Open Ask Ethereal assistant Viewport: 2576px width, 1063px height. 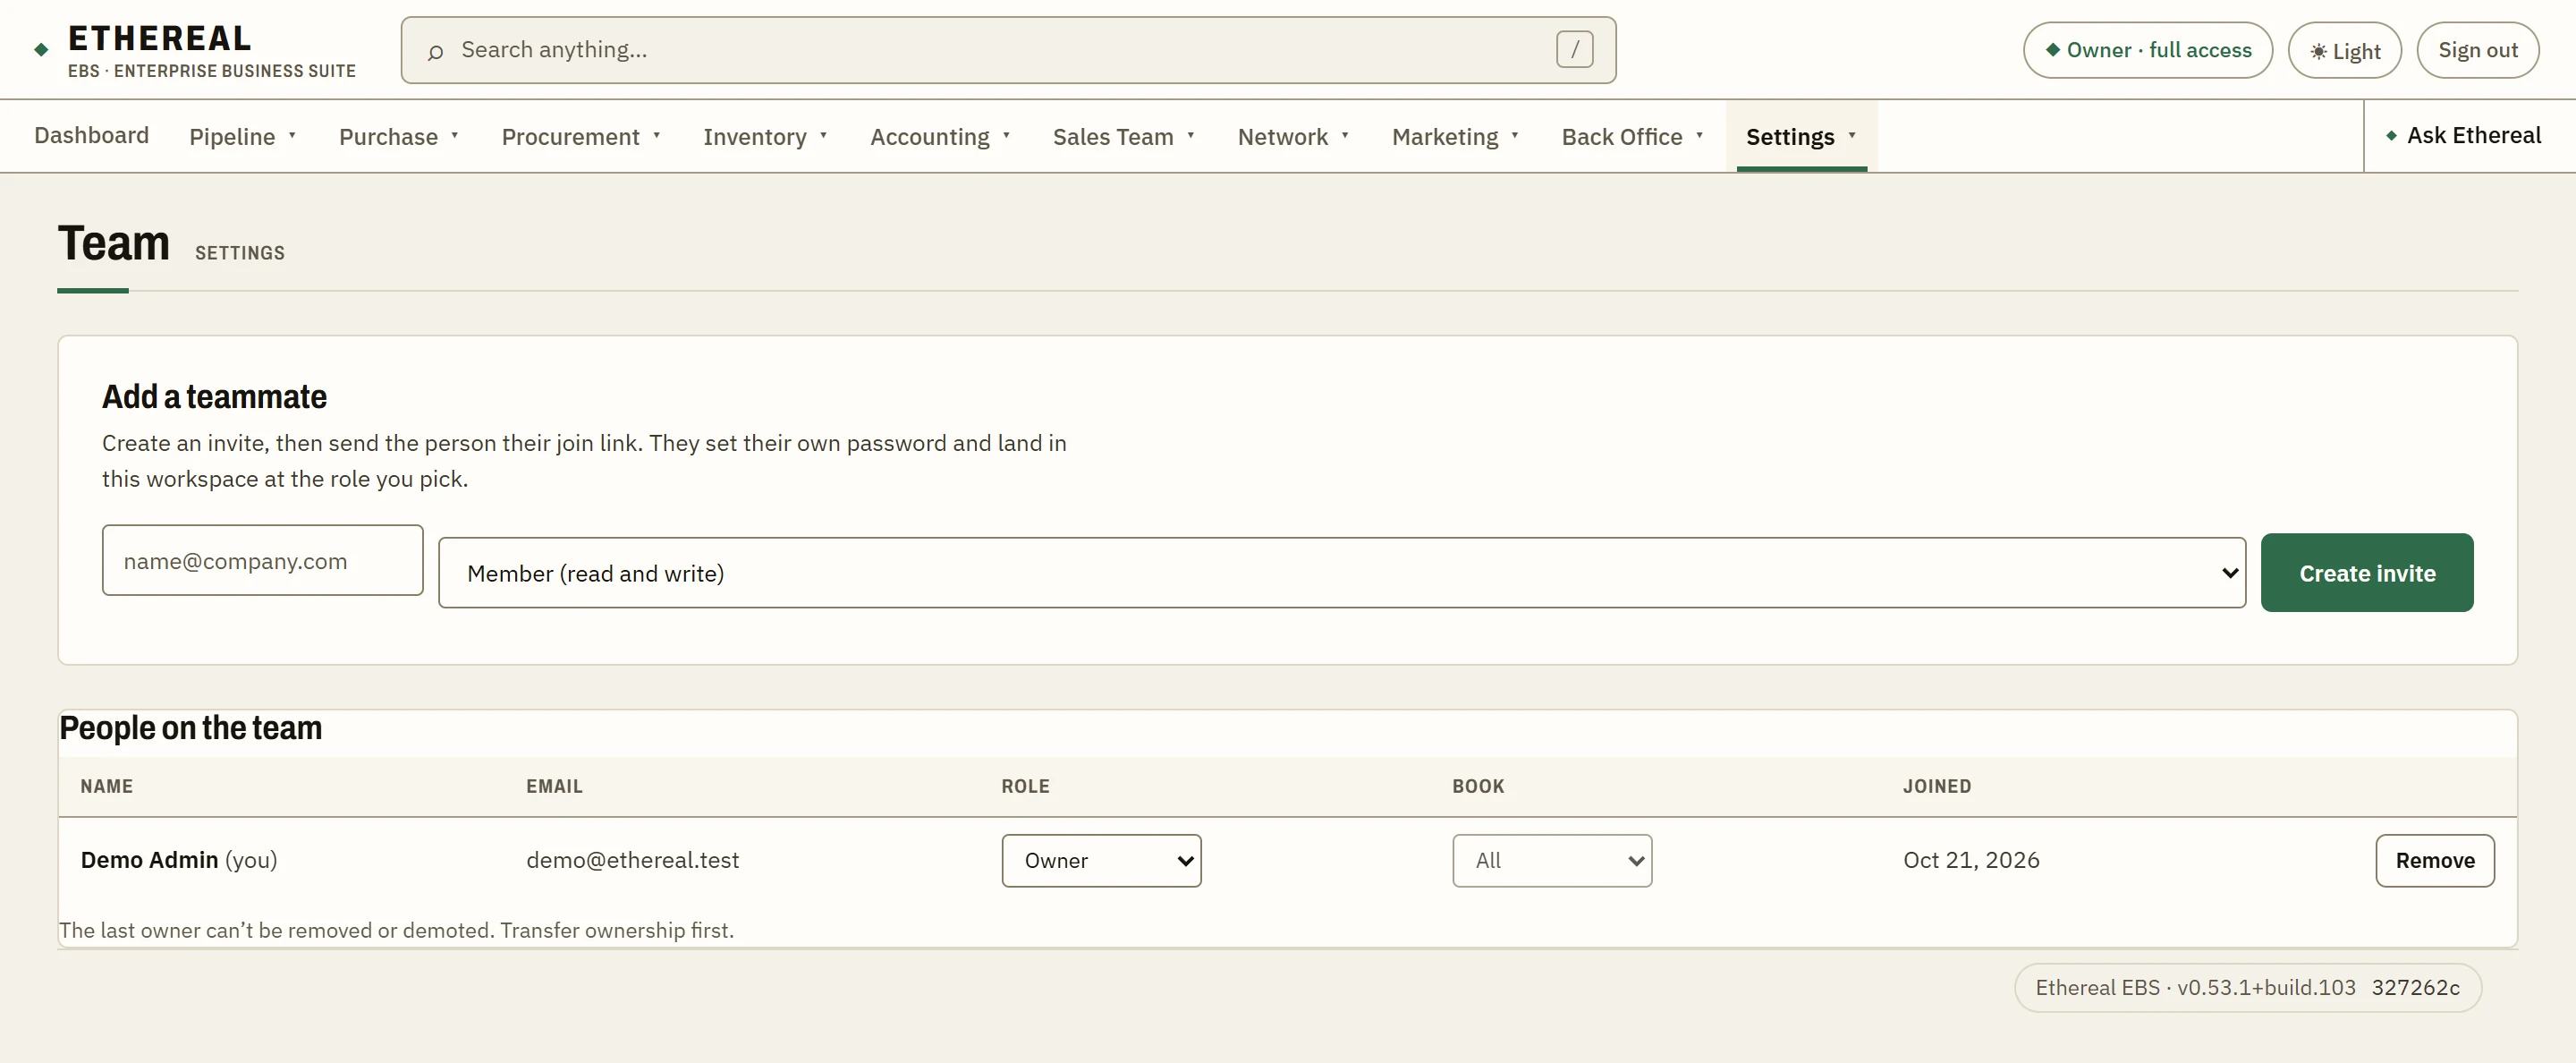pyautogui.click(x=2463, y=135)
